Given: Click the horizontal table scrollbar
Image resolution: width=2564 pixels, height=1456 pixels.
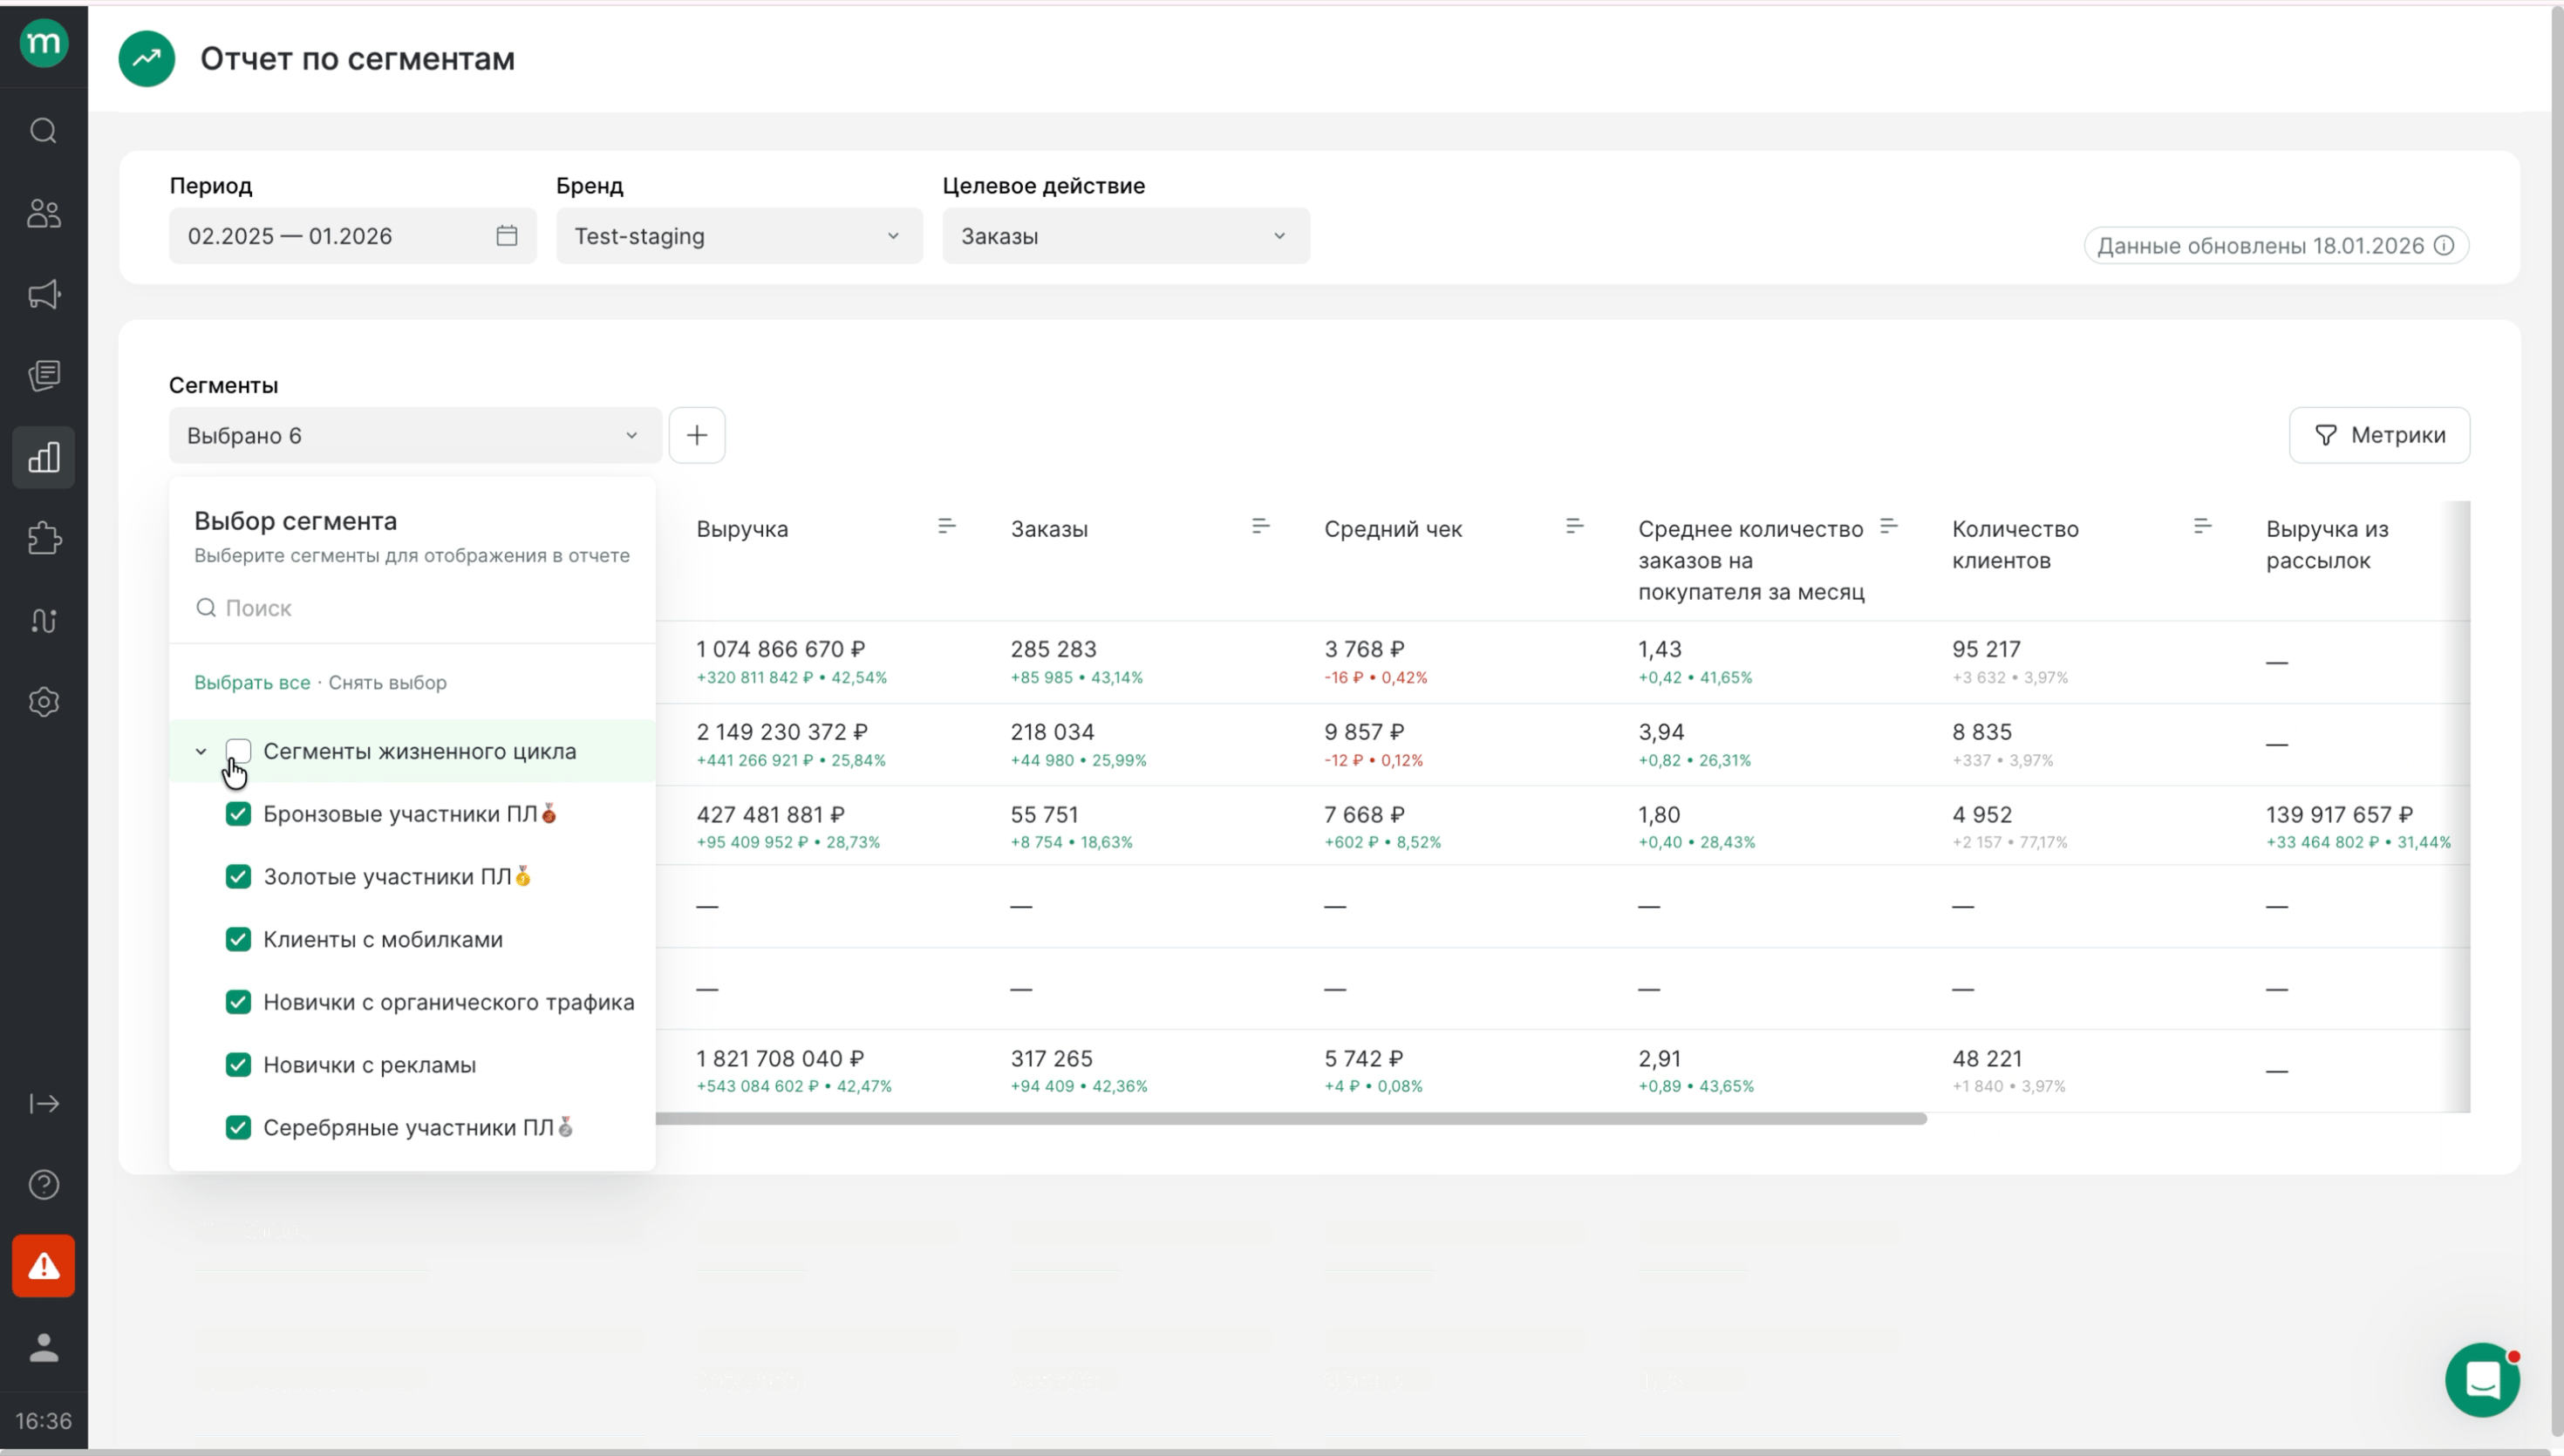Looking at the screenshot, I should pyautogui.click(x=1290, y=1119).
